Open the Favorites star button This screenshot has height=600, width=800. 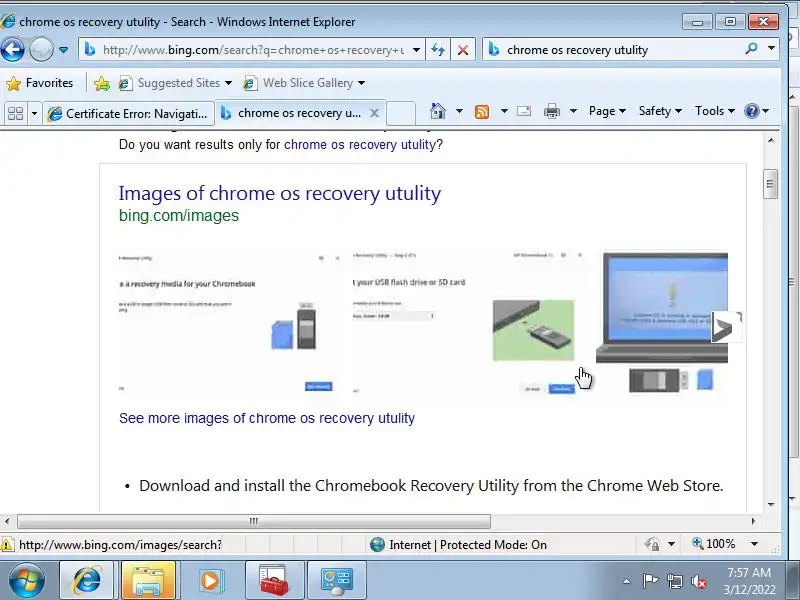(40, 83)
